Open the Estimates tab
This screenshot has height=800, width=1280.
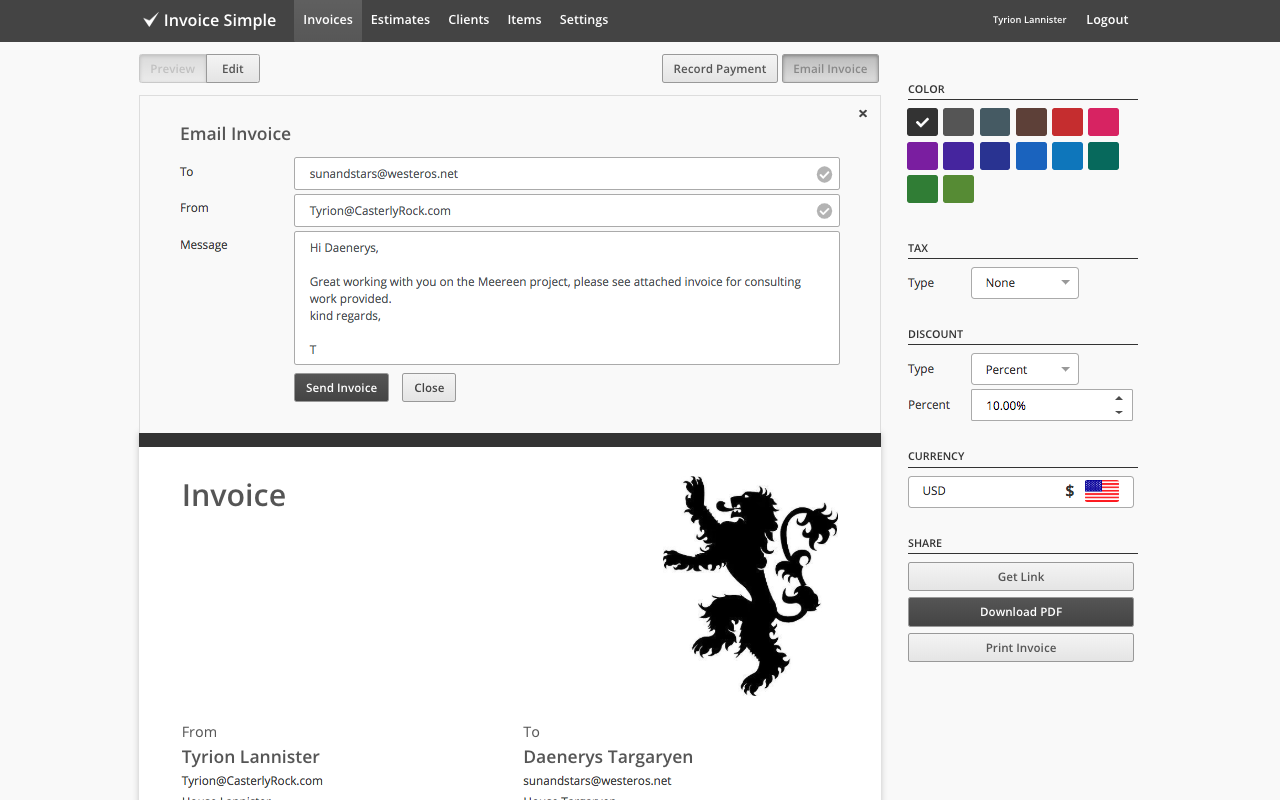pos(400,20)
